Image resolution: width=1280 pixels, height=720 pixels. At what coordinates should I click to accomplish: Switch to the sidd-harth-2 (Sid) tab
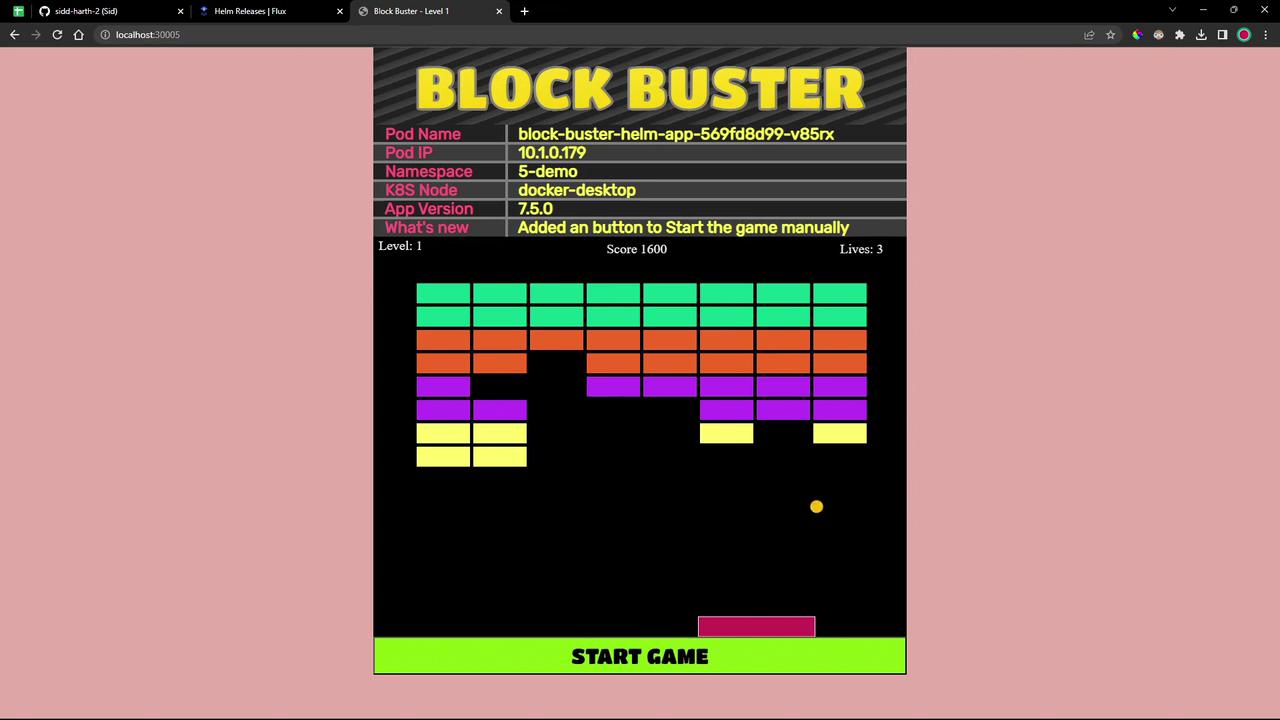point(110,11)
